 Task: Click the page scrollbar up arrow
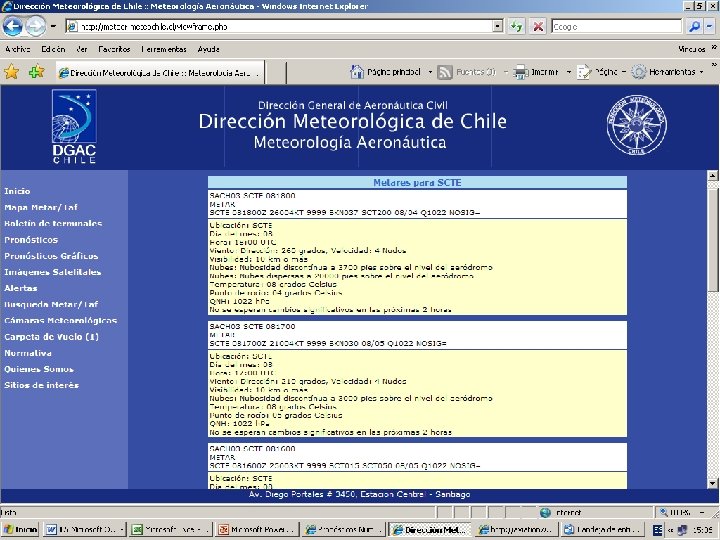(712, 175)
